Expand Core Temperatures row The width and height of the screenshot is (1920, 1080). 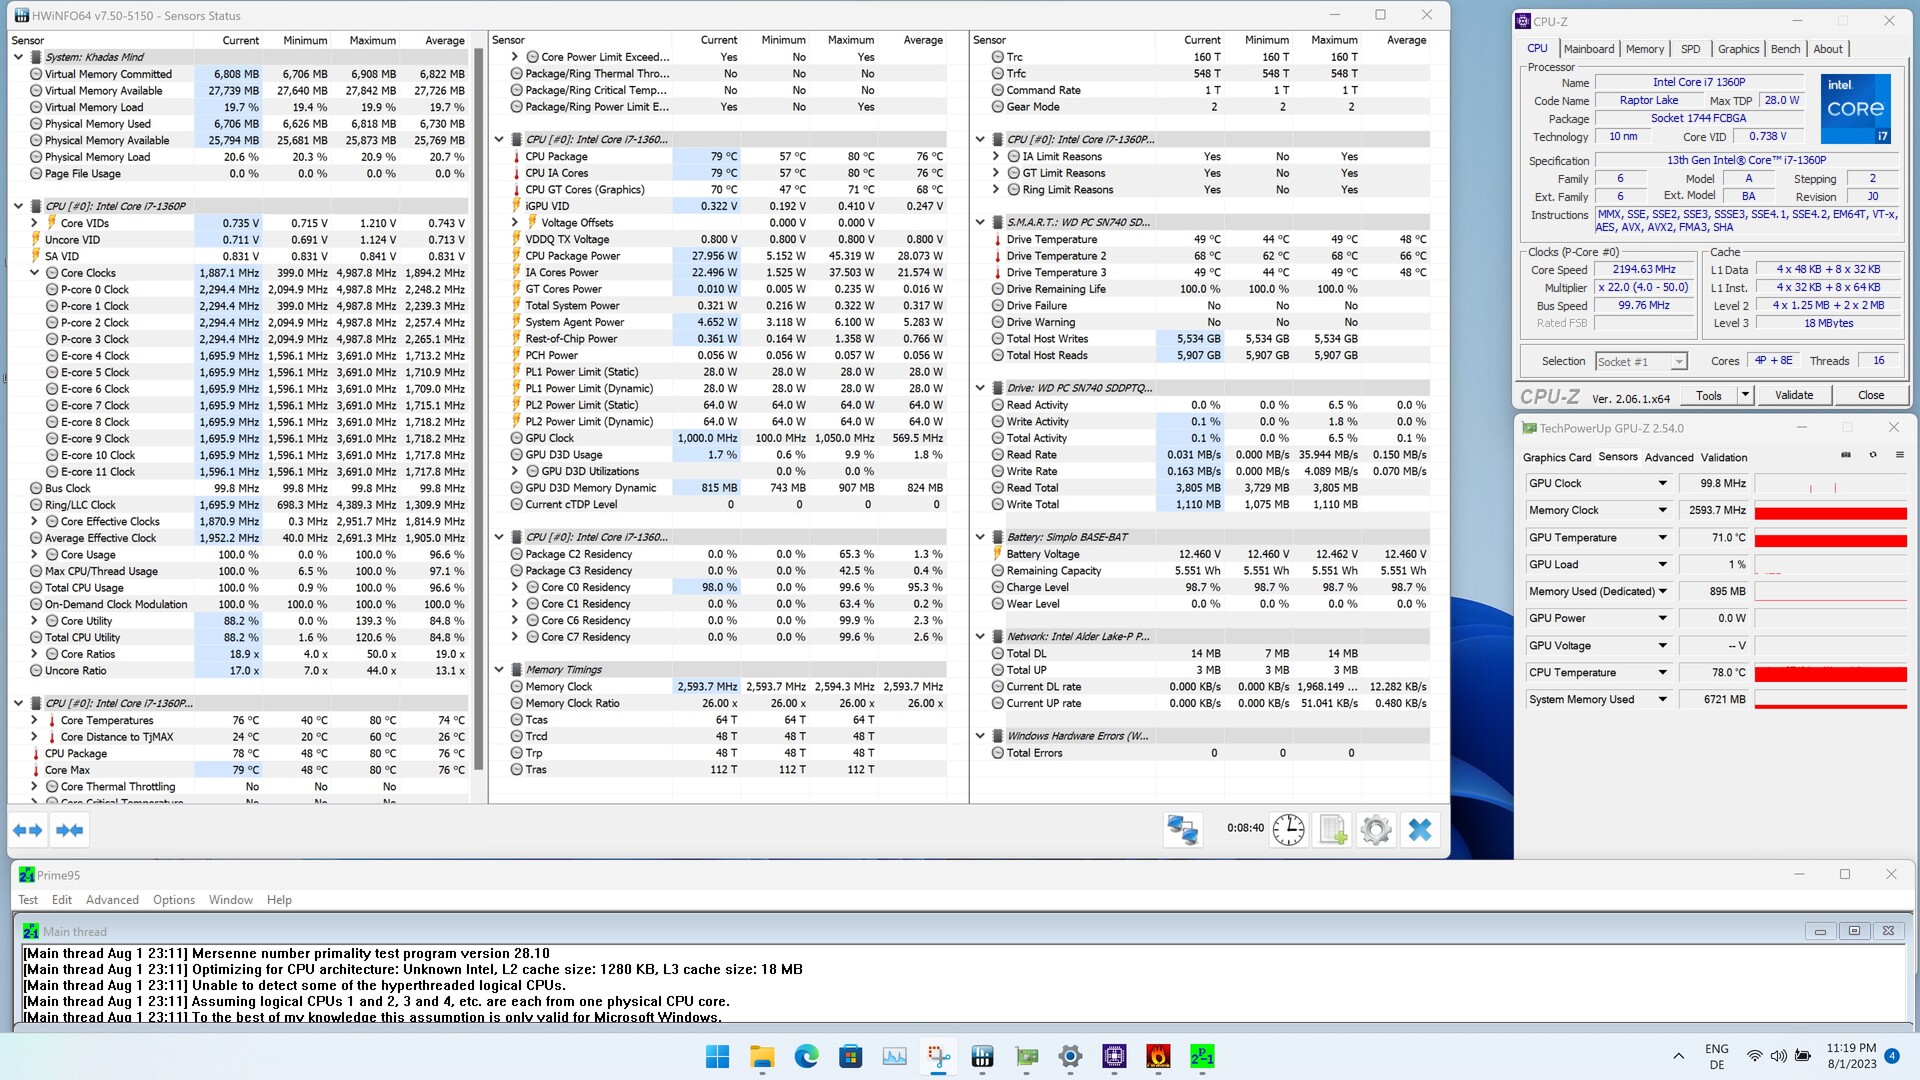pyautogui.click(x=34, y=720)
